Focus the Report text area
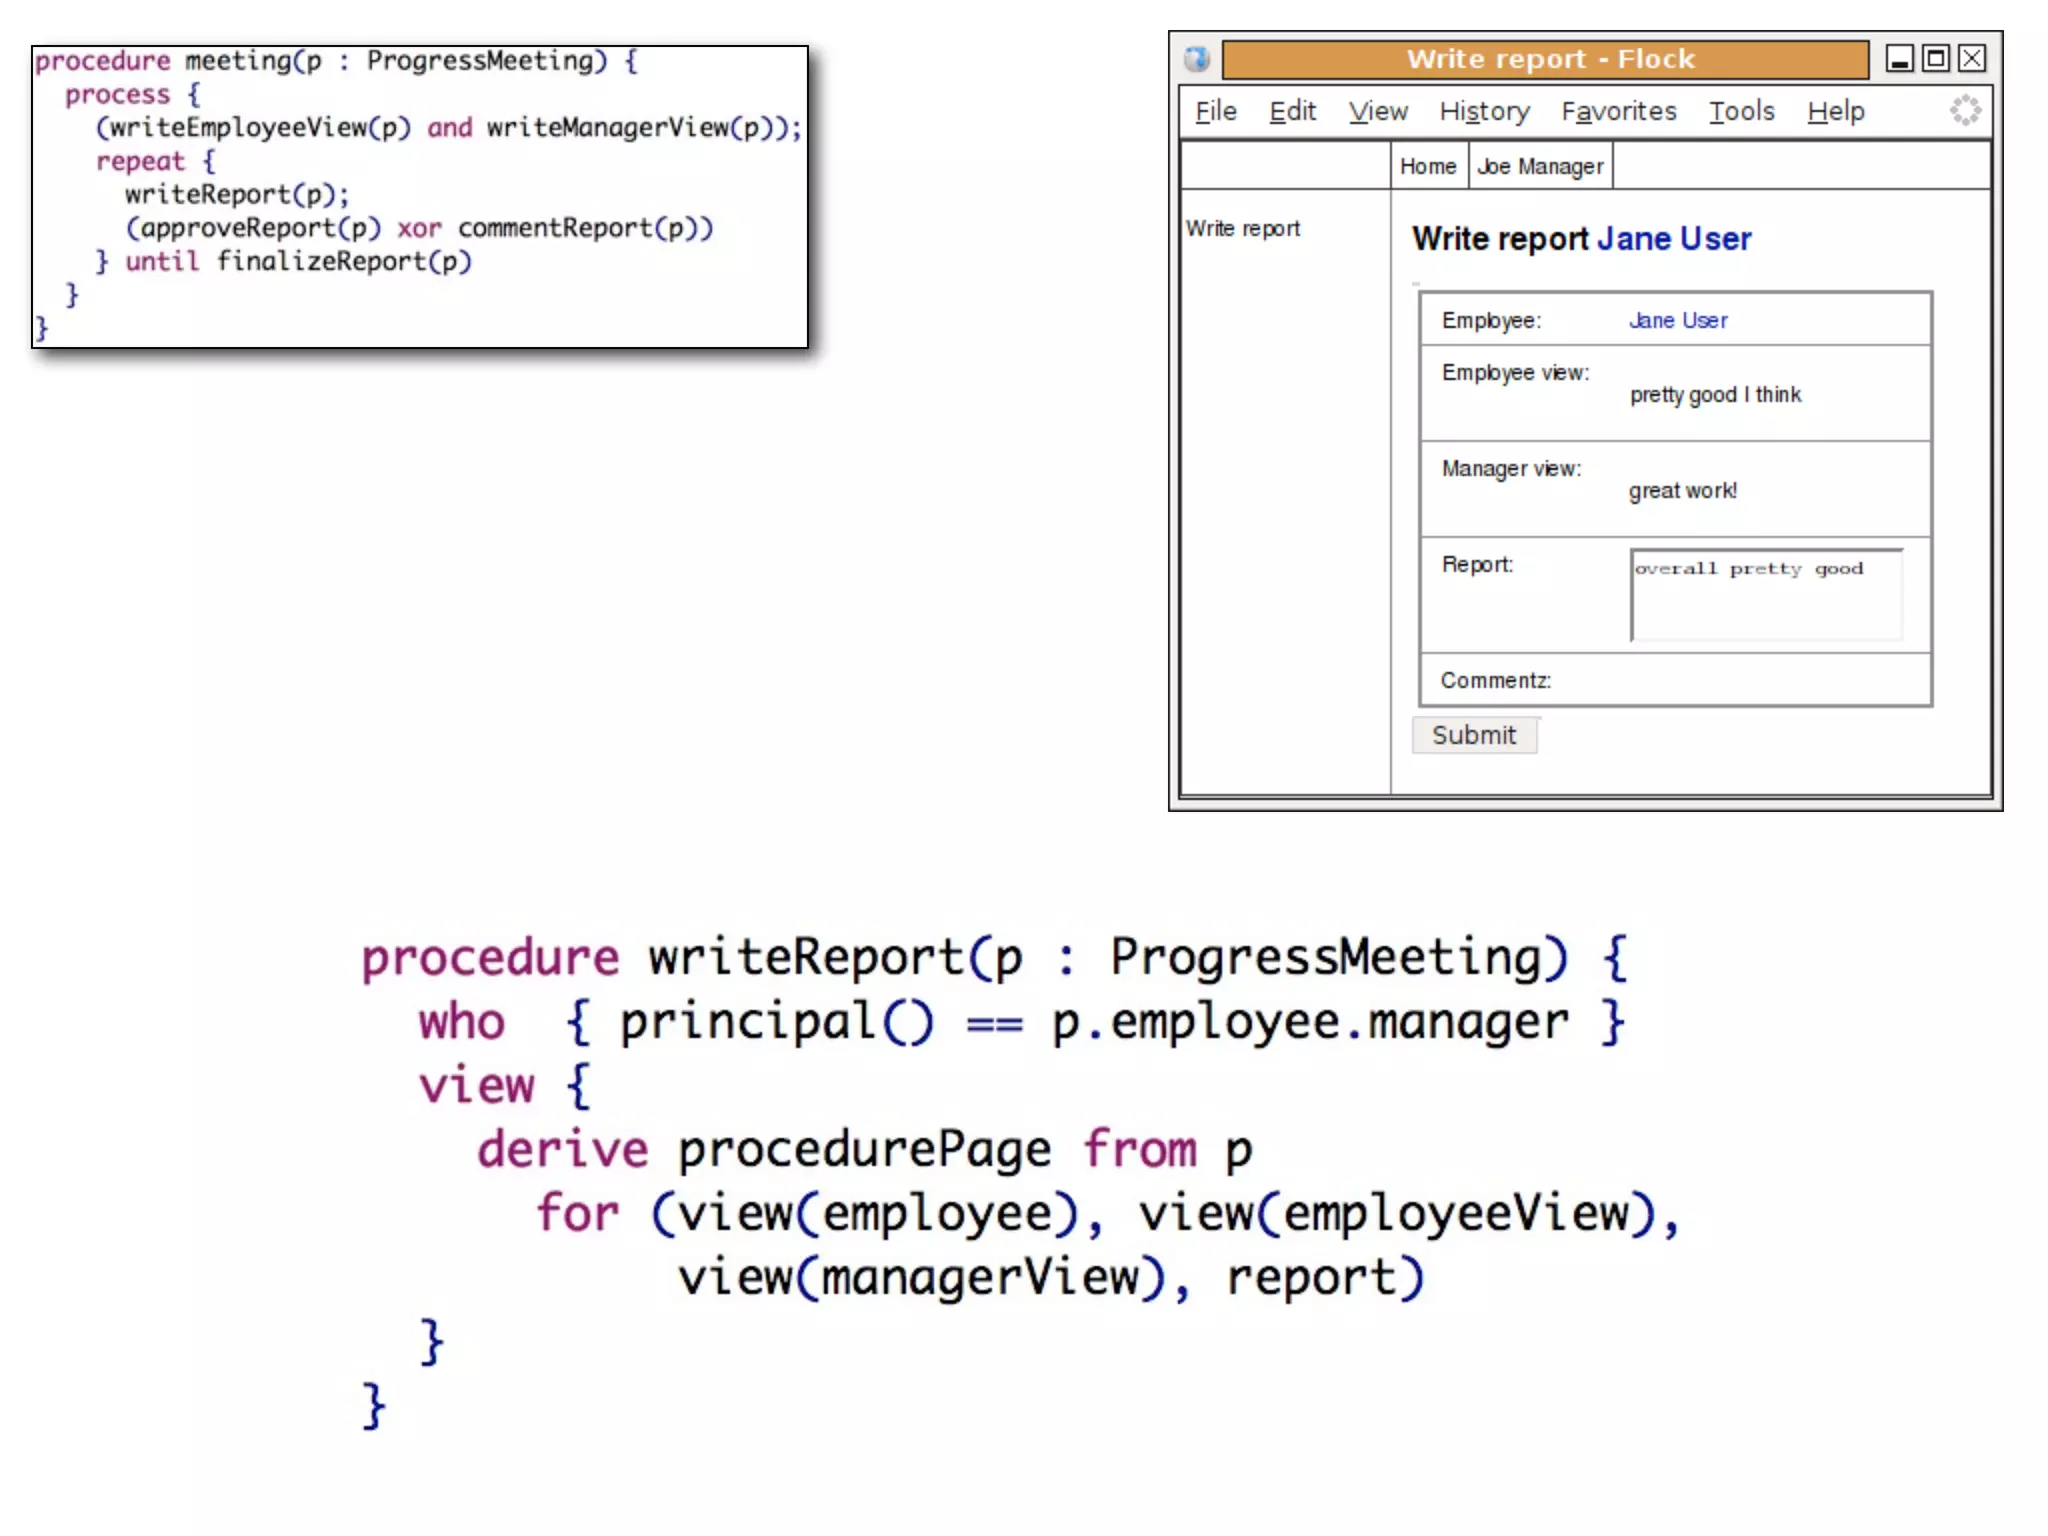This screenshot has height=1536, width=2048. (1766, 595)
